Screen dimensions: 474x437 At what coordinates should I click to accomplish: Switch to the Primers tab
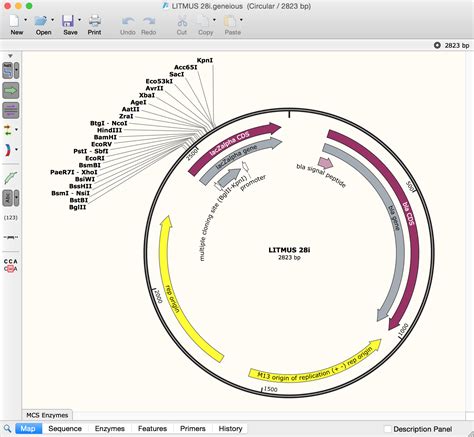point(193,429)
